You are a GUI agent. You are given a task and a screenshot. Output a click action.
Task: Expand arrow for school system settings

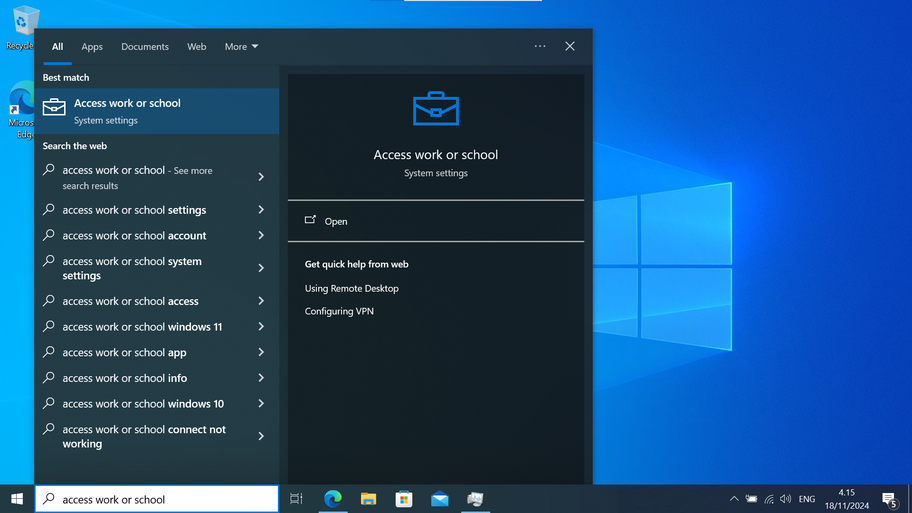coord(261,268)
